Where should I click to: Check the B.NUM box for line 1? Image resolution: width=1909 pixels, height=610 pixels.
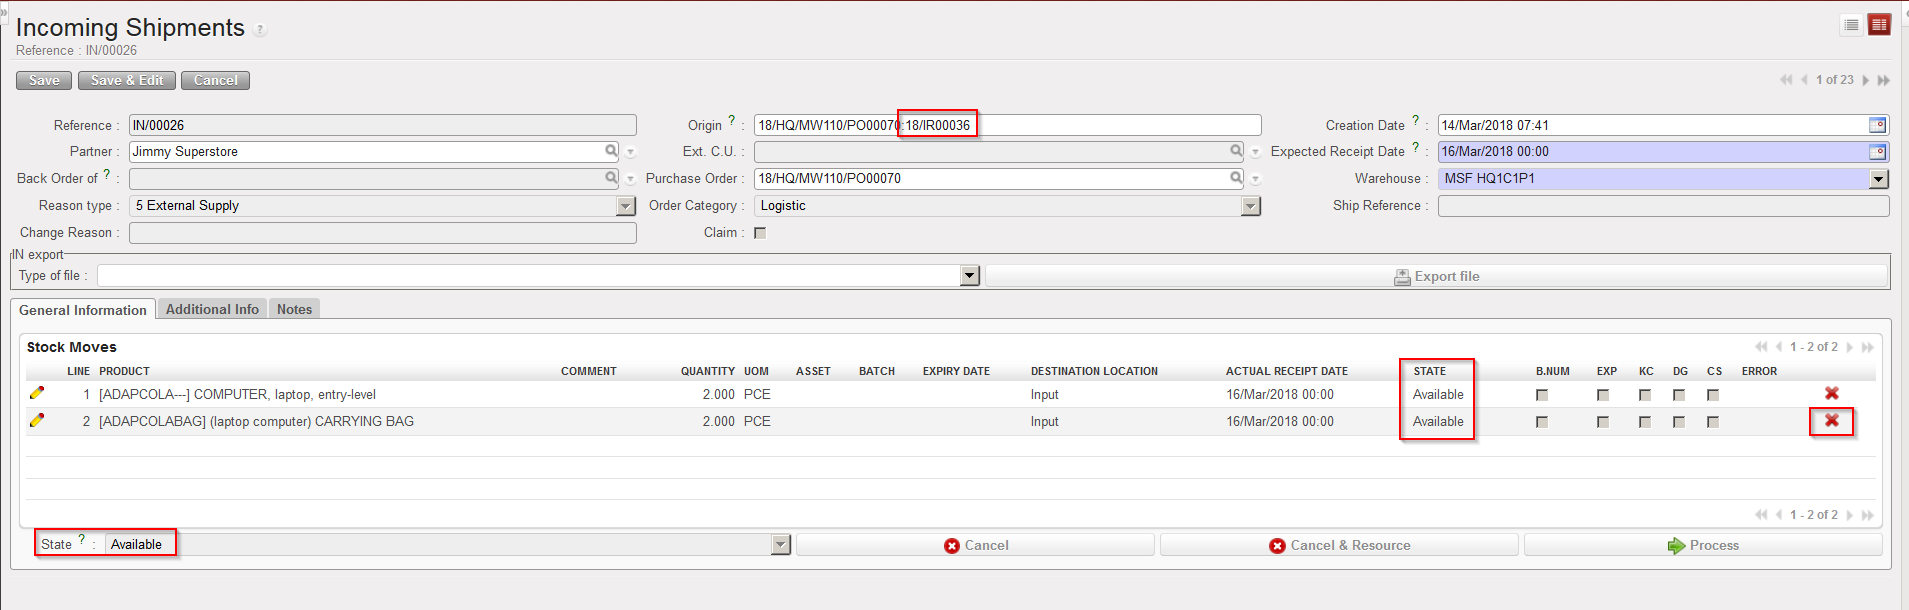tap(1541, 395)
